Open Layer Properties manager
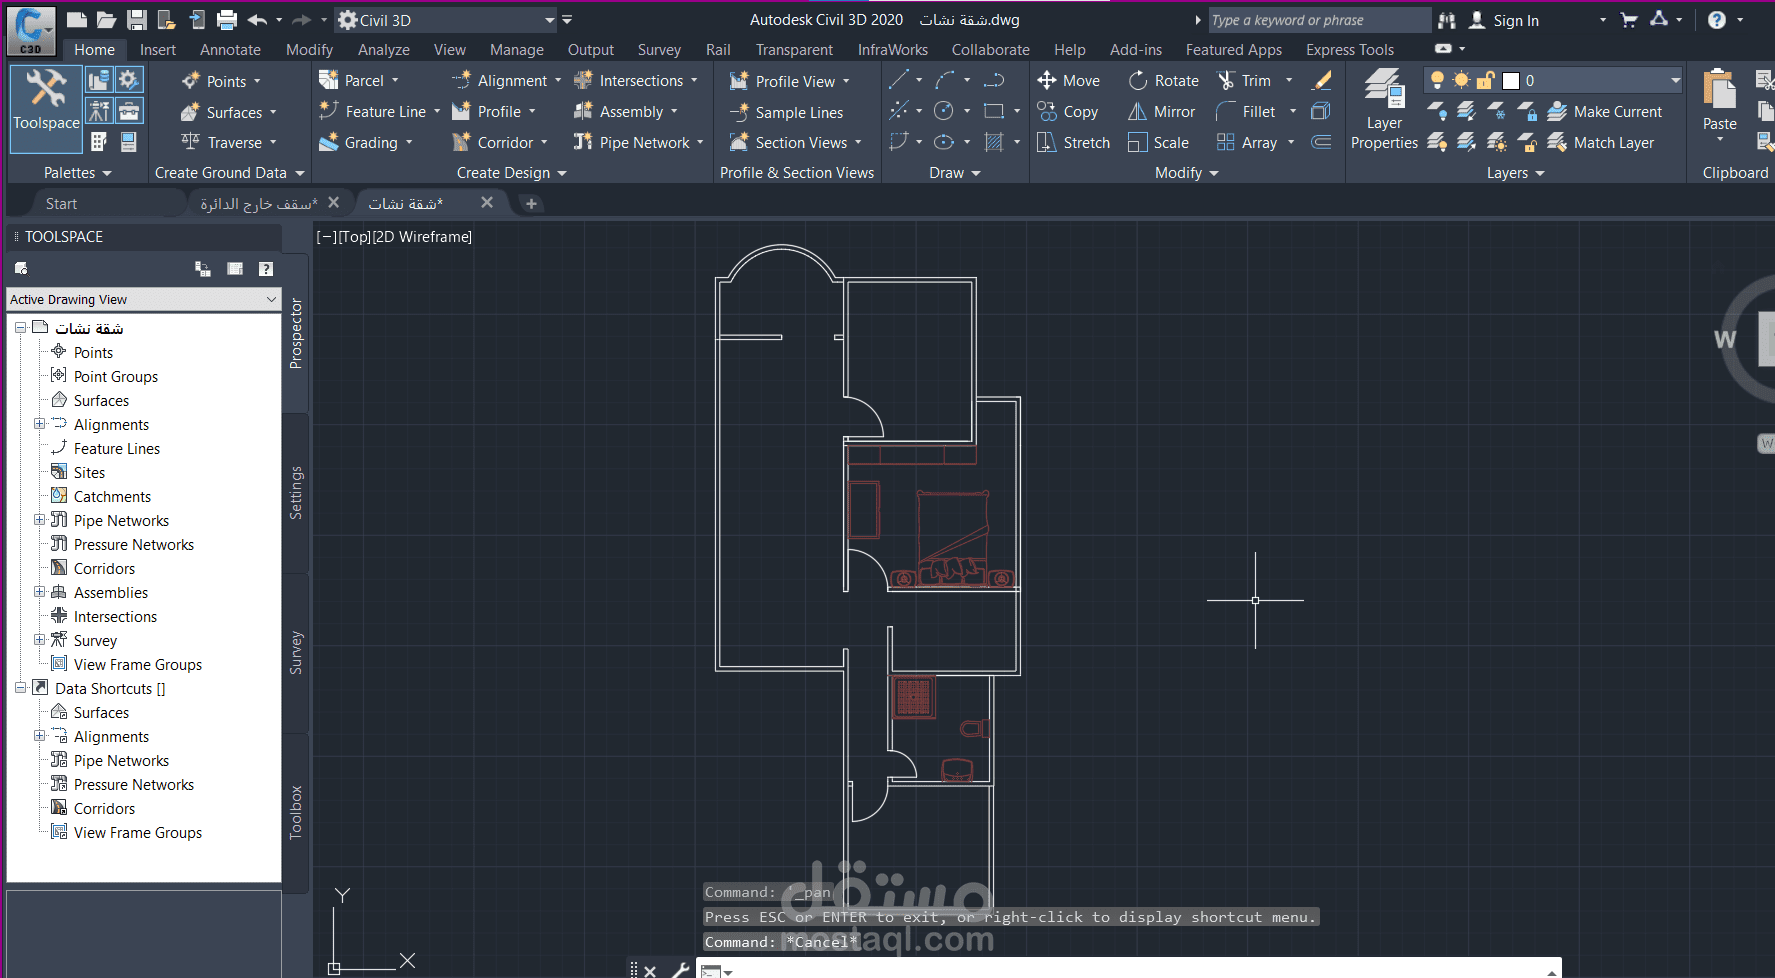The height and width of the screenshot is (978, 1775). pos(1384,110)
